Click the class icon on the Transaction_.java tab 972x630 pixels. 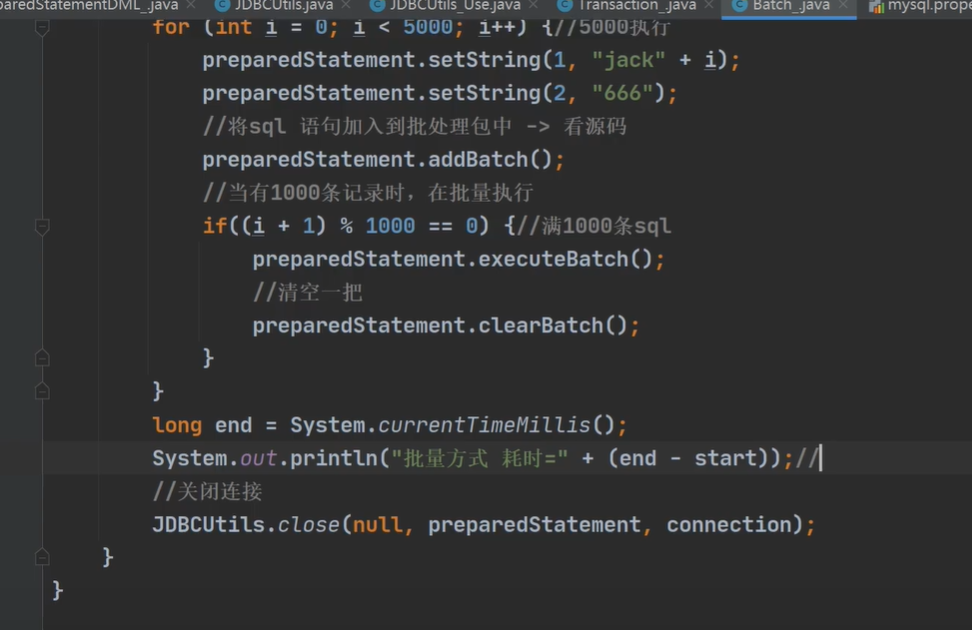coord(565,6)
